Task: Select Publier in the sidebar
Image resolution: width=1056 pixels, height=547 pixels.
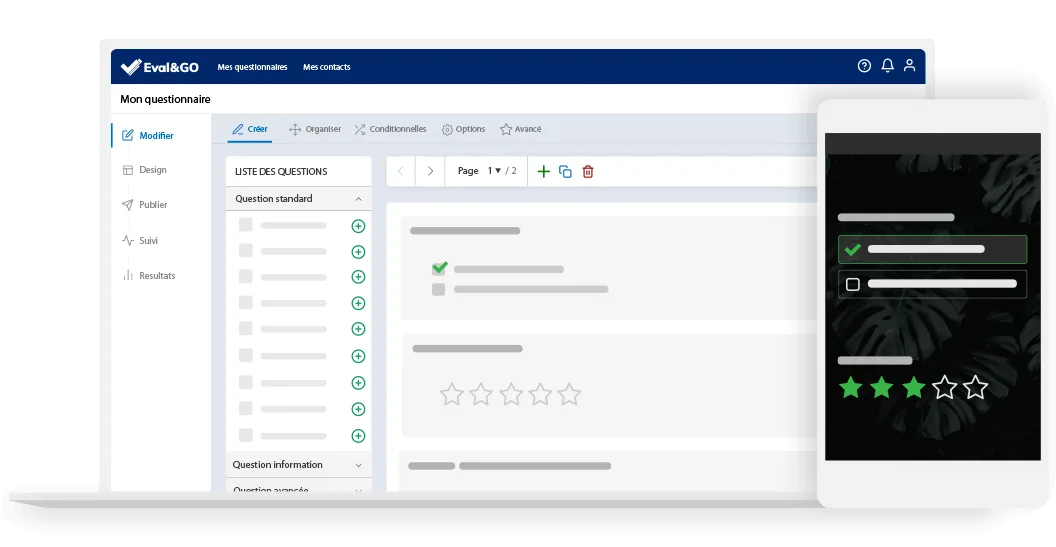Action: 145,205
